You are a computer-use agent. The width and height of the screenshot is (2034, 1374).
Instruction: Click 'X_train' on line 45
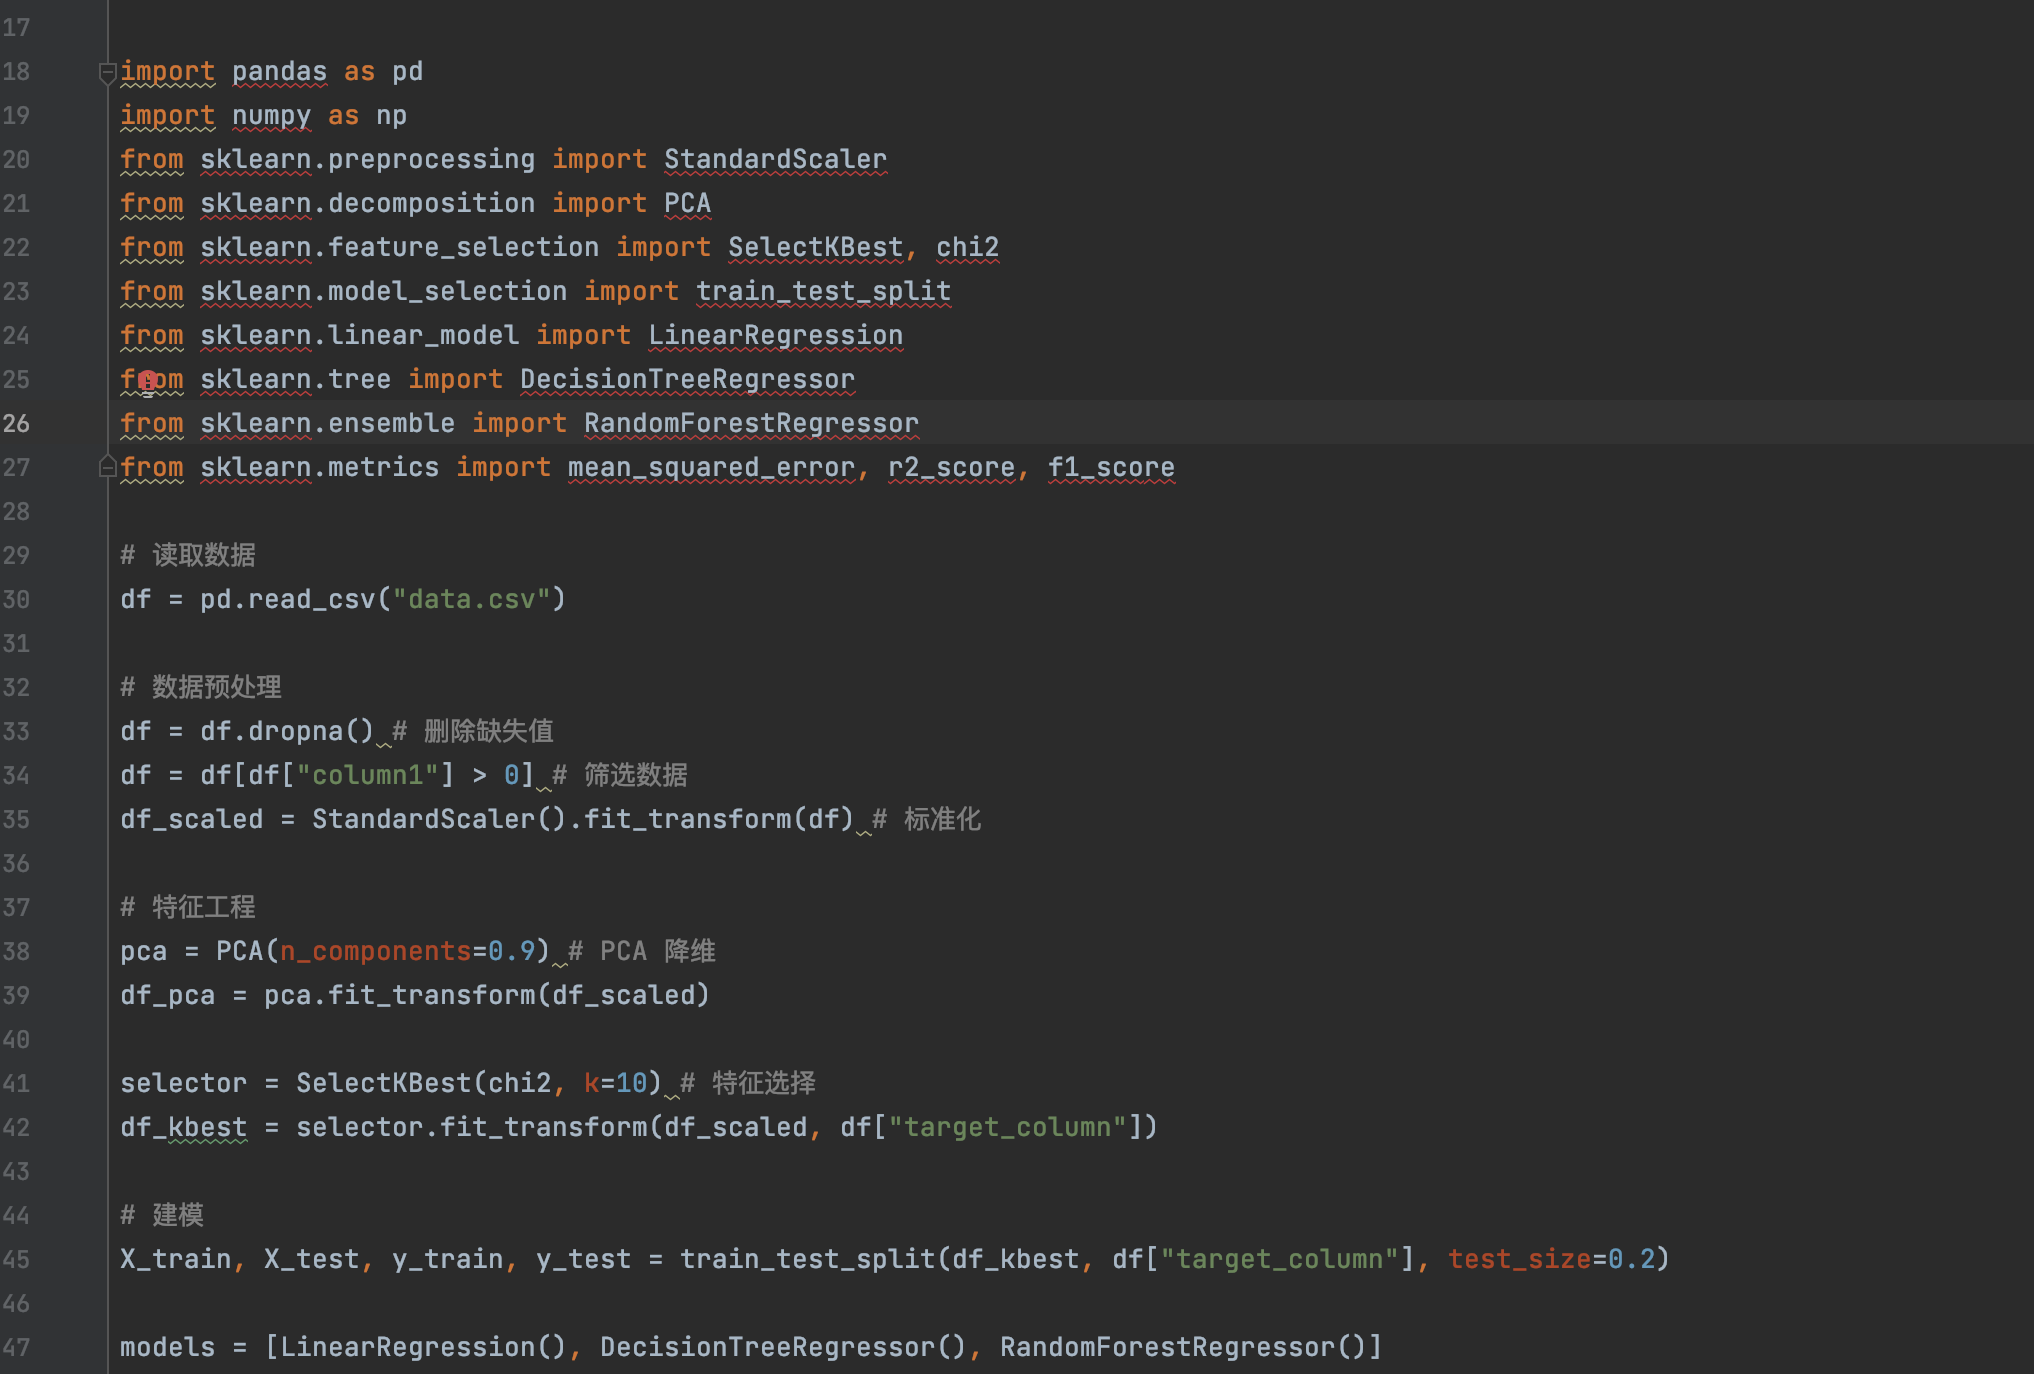click(x=175, y=1260)
